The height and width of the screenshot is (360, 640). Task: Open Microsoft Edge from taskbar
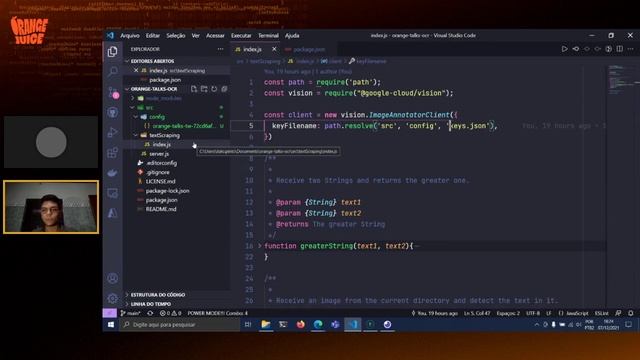318,324
